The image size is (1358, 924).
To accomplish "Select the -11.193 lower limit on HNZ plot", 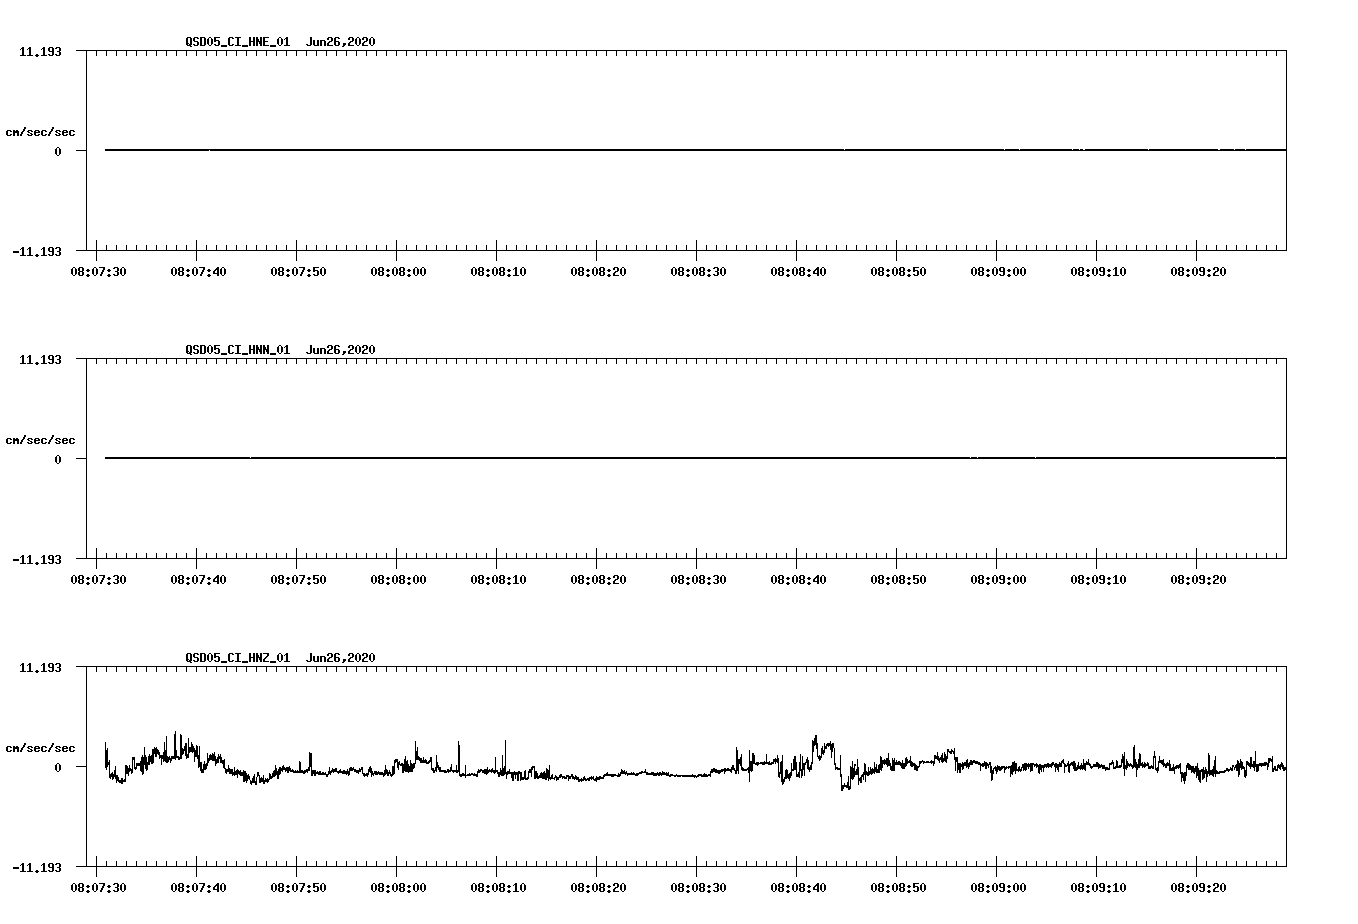I will (37, 867).
